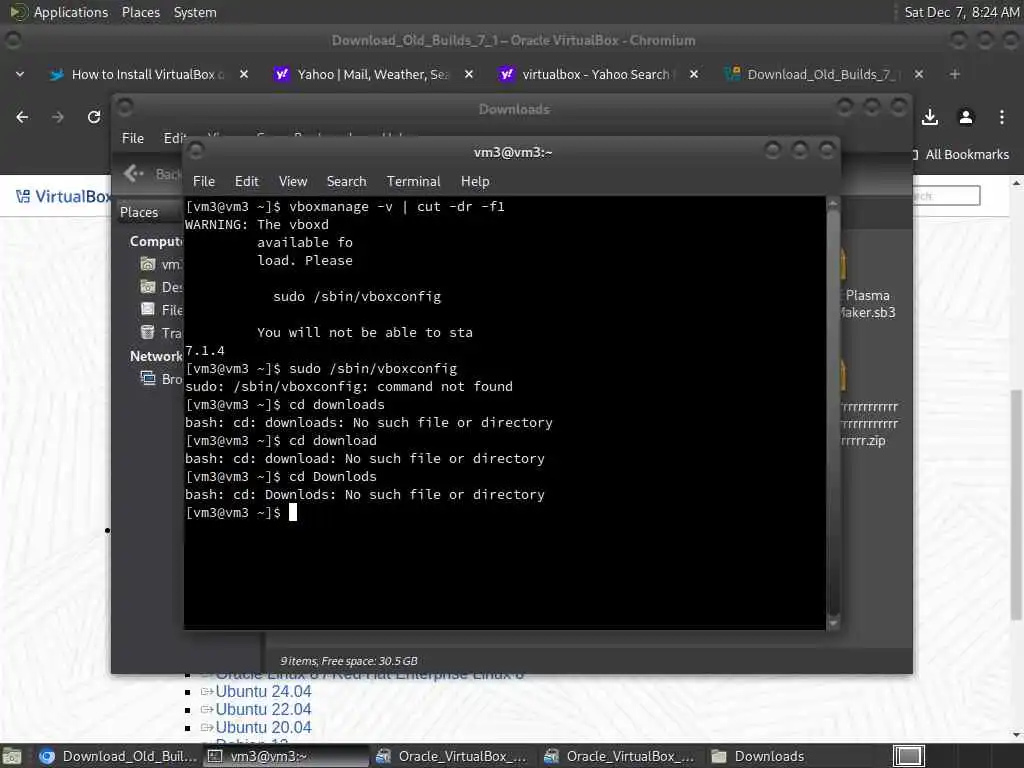Image resolution: width=1024 pixels, height=768 pixels.
Task: Open the Ubuntu 24.04 download link
Action: (x=263, y=692)
